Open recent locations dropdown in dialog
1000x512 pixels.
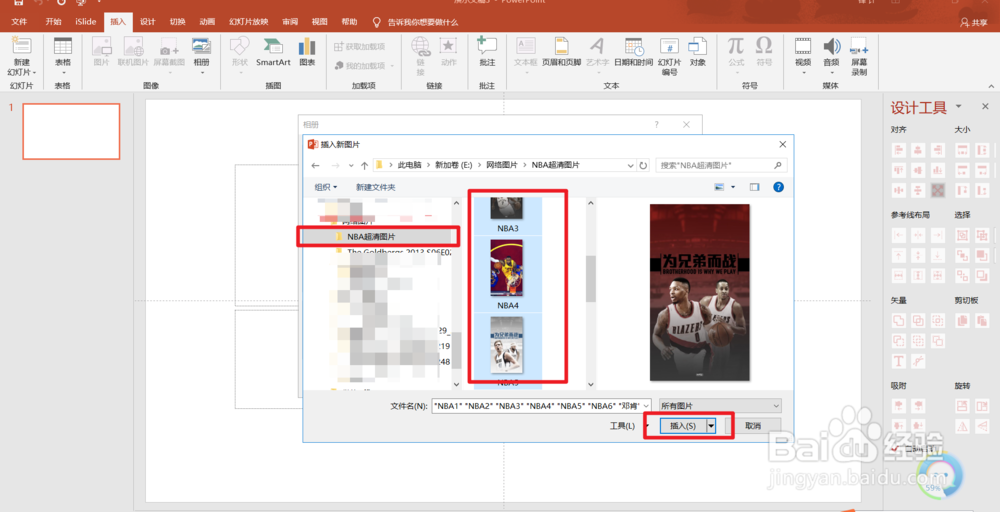coord(351,165)
